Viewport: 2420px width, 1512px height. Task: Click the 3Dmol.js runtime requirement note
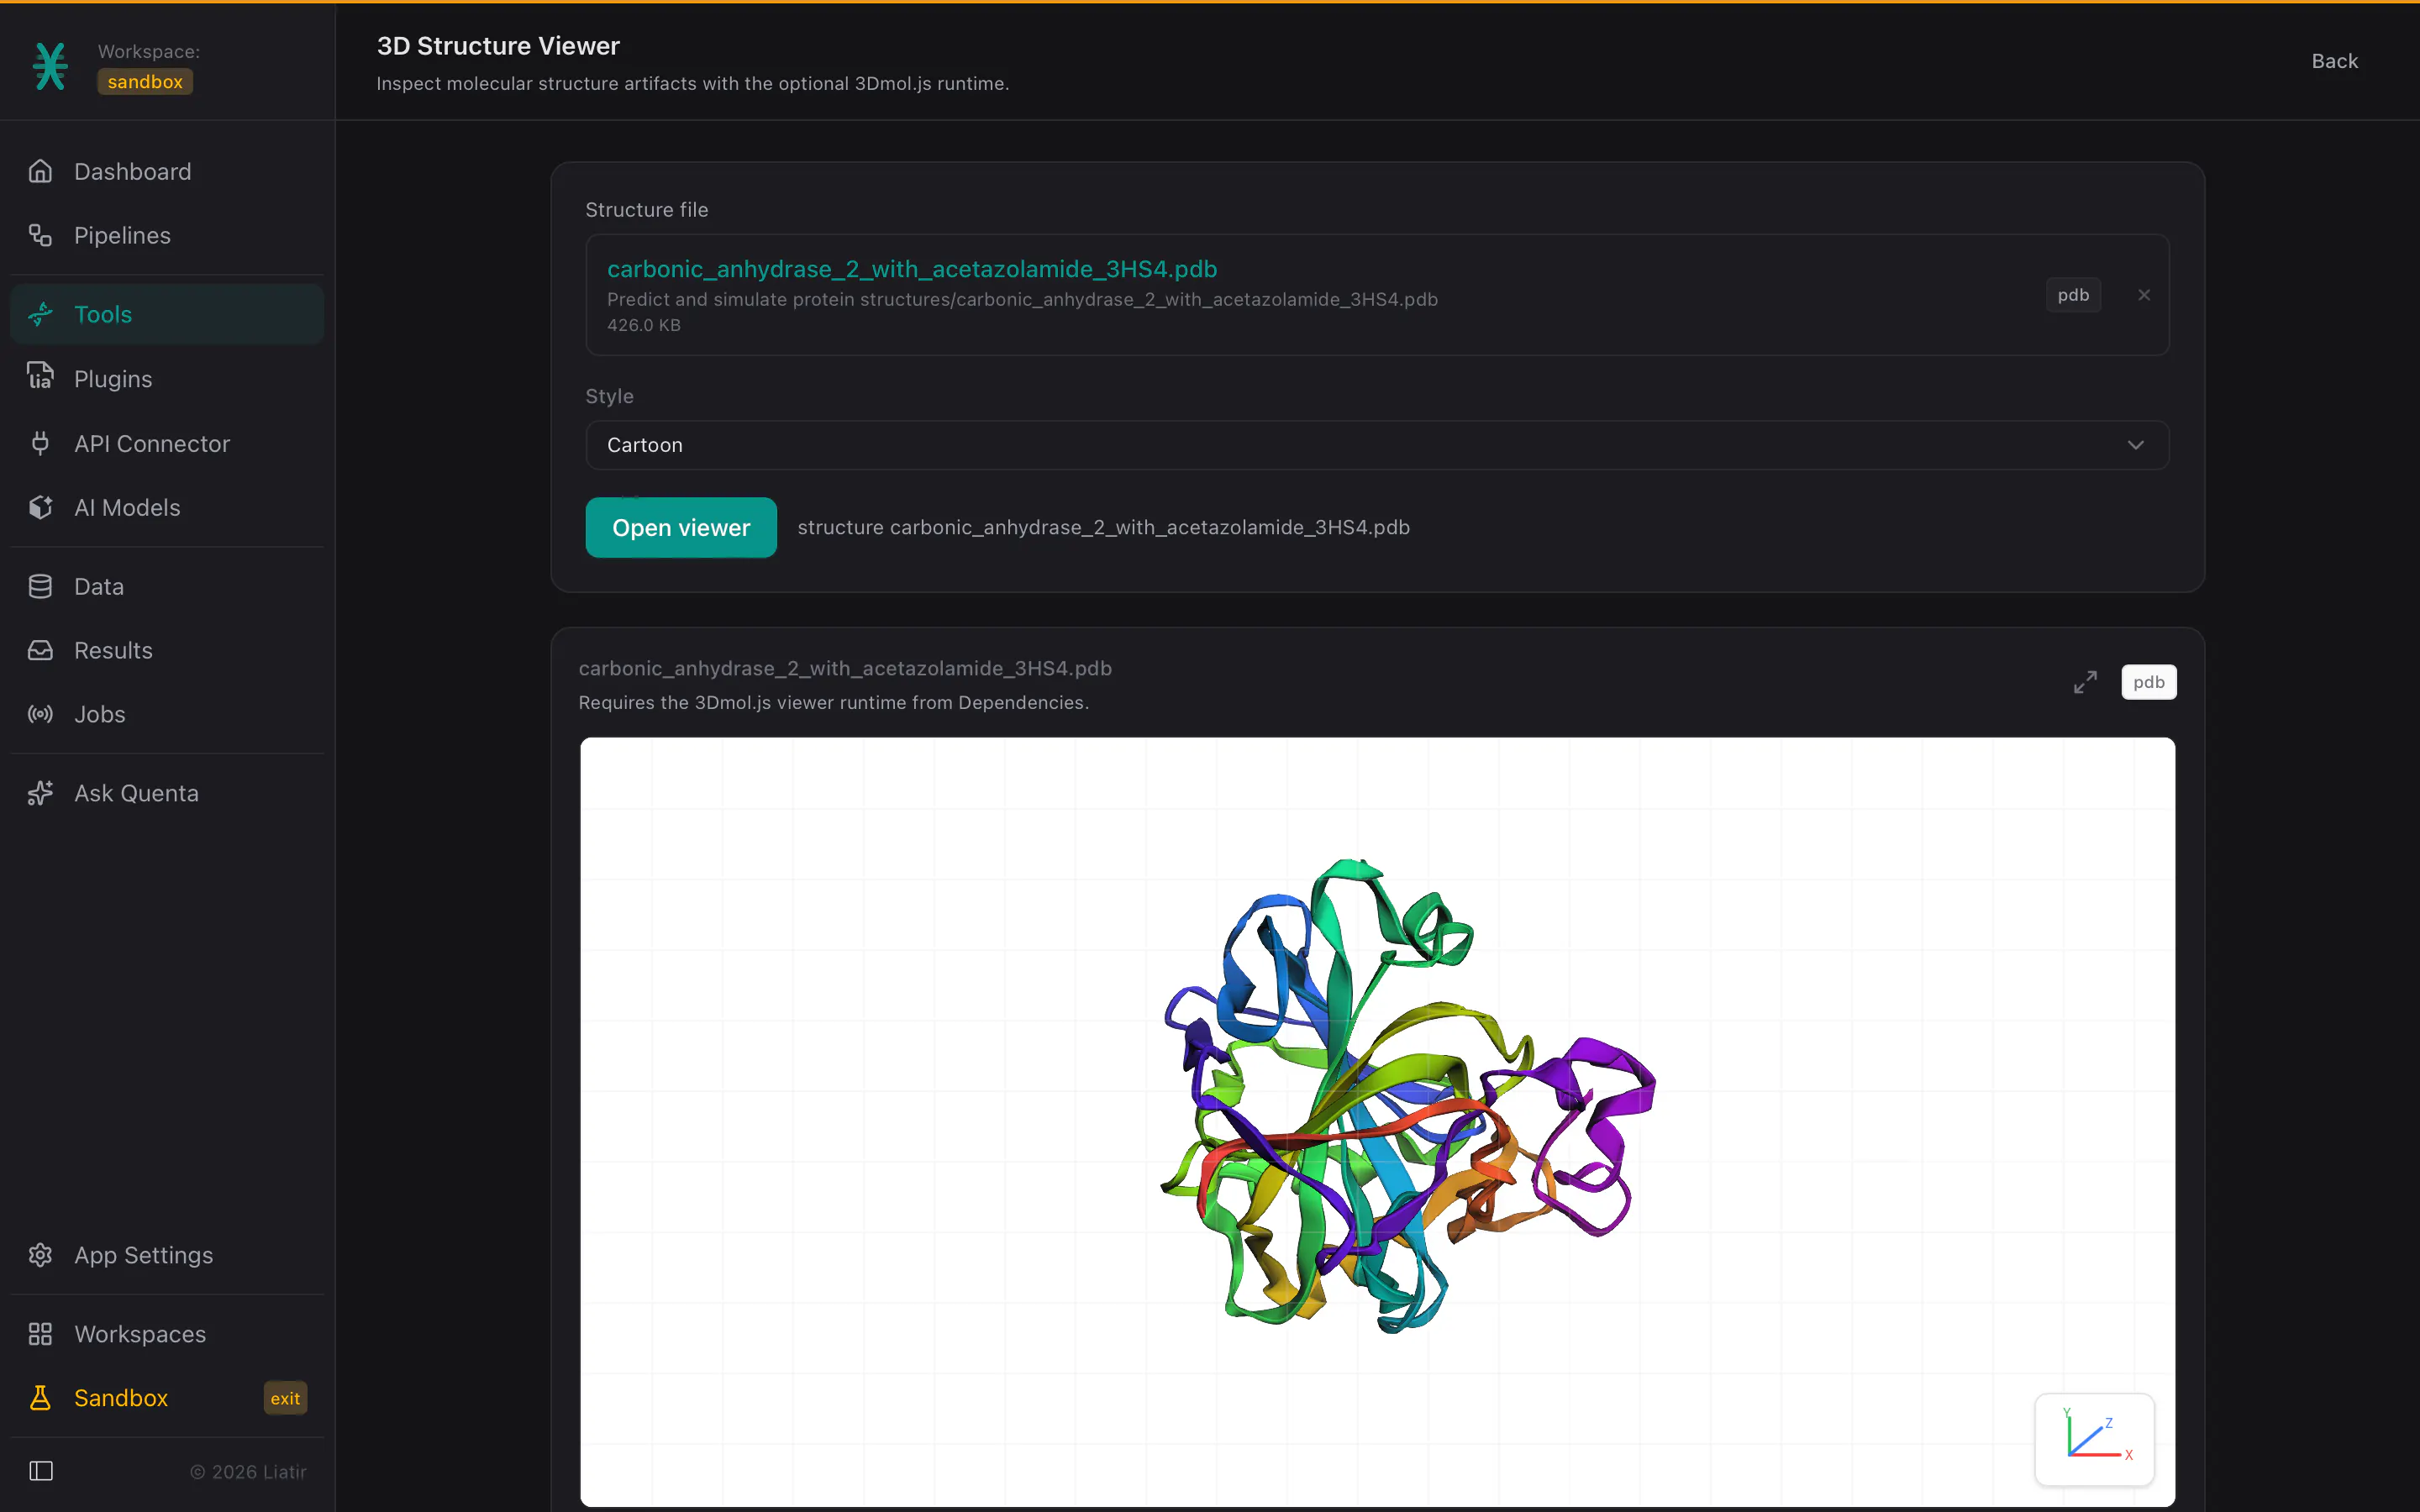click(x=833, y=702)
